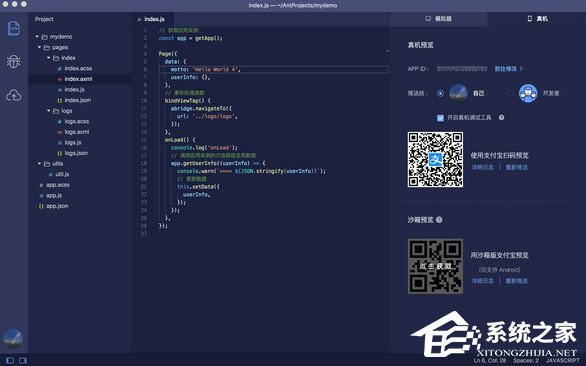Click the app.json braces icon
The height and width of the screenshot is (366, 586).
tap(41, 206)
